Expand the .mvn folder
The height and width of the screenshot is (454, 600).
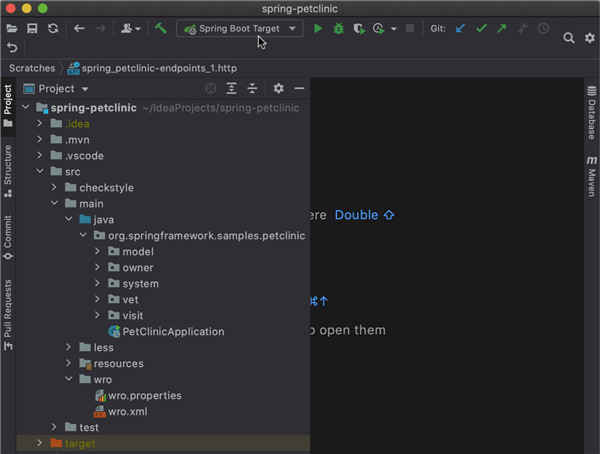point(39,140)
